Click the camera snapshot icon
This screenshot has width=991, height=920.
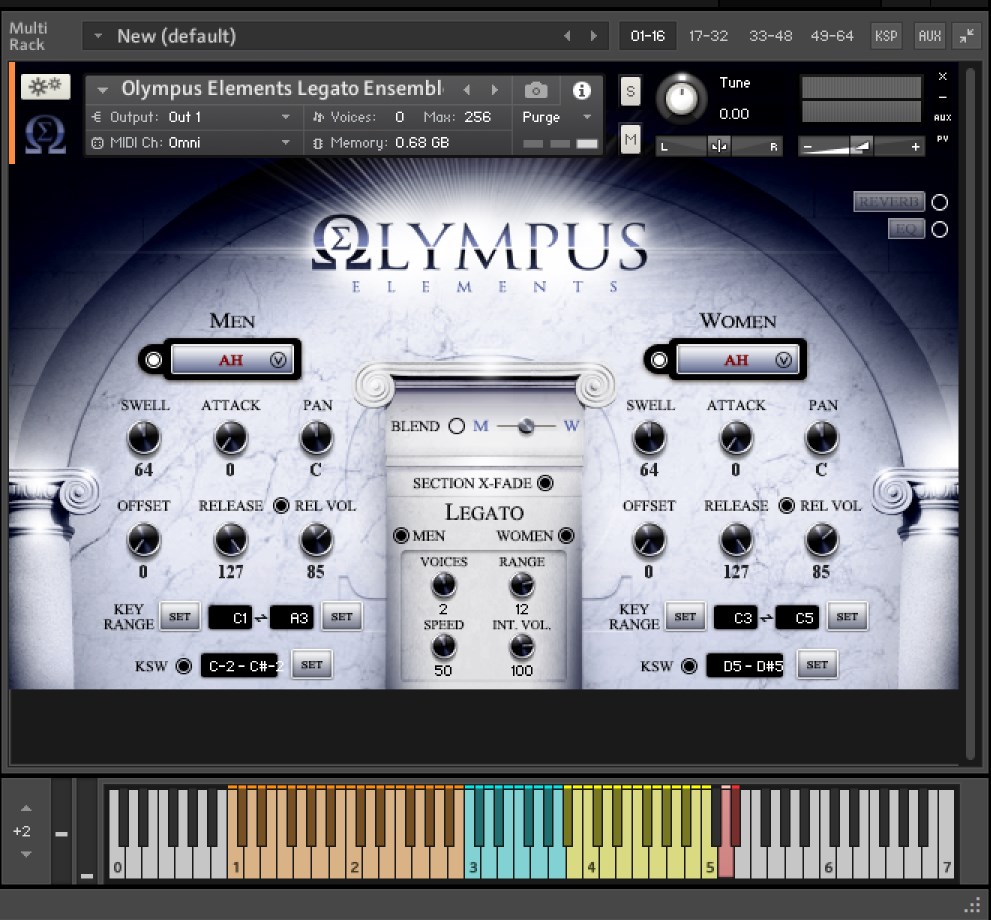click(x=536, y=90)
